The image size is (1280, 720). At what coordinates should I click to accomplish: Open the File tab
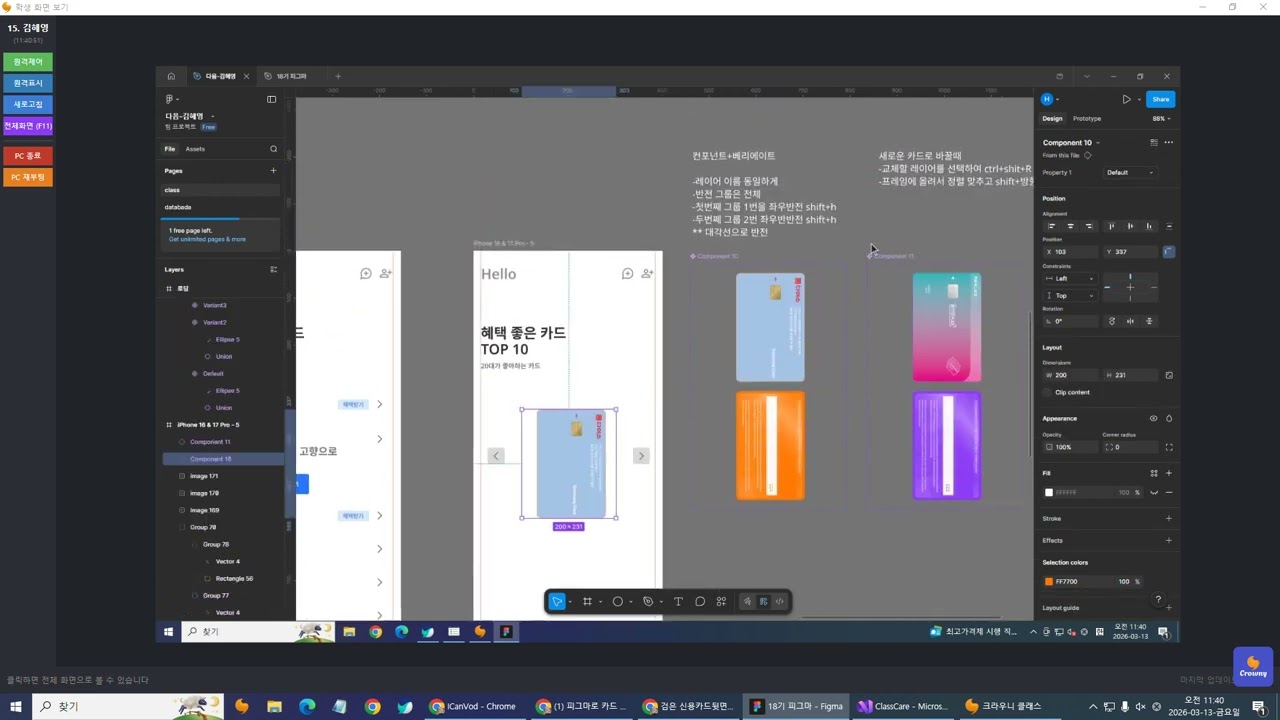coord(170,149)
